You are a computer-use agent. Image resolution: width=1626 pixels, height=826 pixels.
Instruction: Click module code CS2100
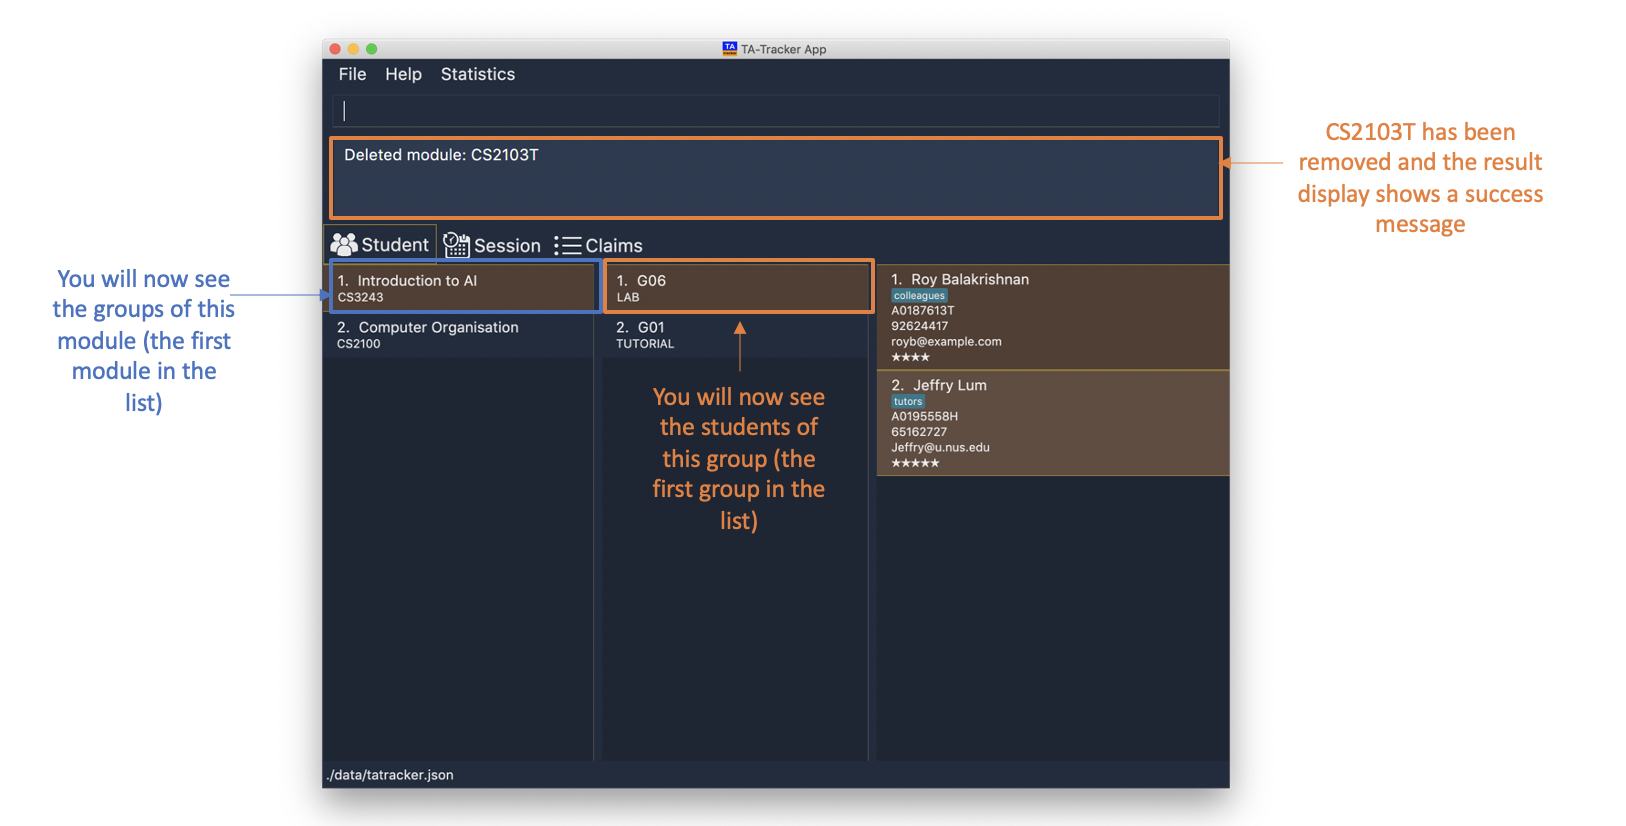[x=358, y=344]
